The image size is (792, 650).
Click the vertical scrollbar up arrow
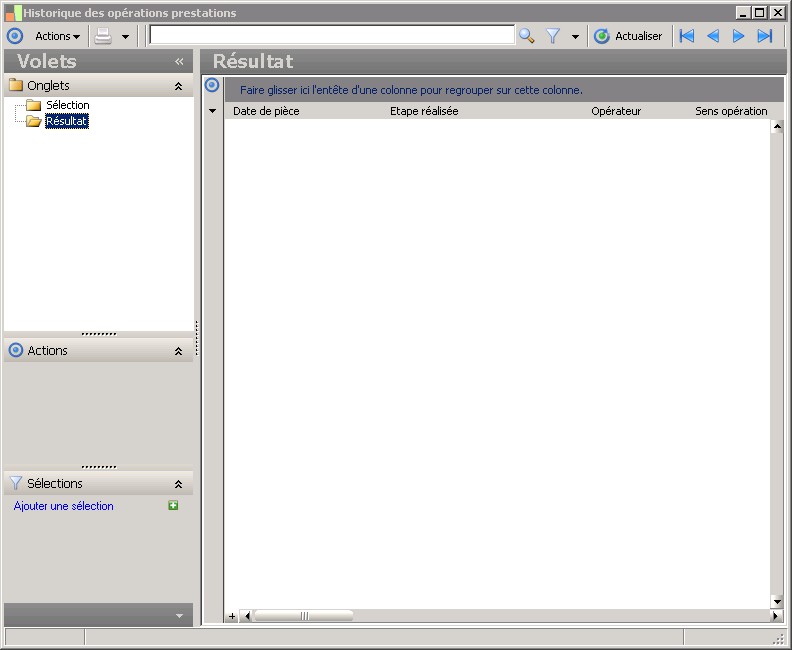(777, 126)
